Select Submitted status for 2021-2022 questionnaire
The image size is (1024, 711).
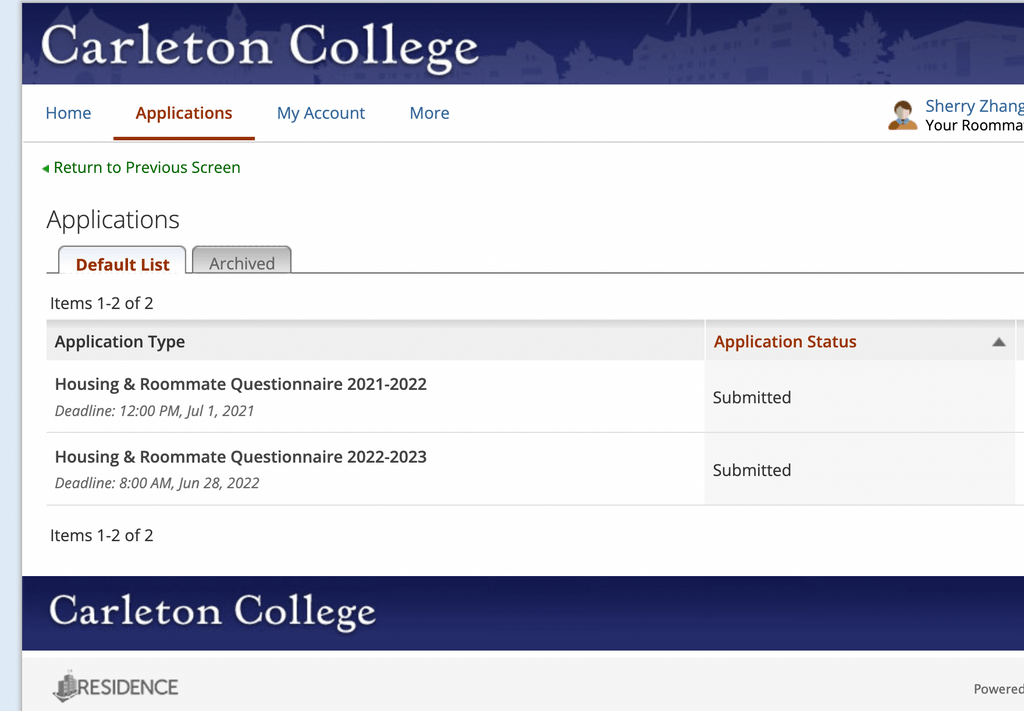(752, 397)
